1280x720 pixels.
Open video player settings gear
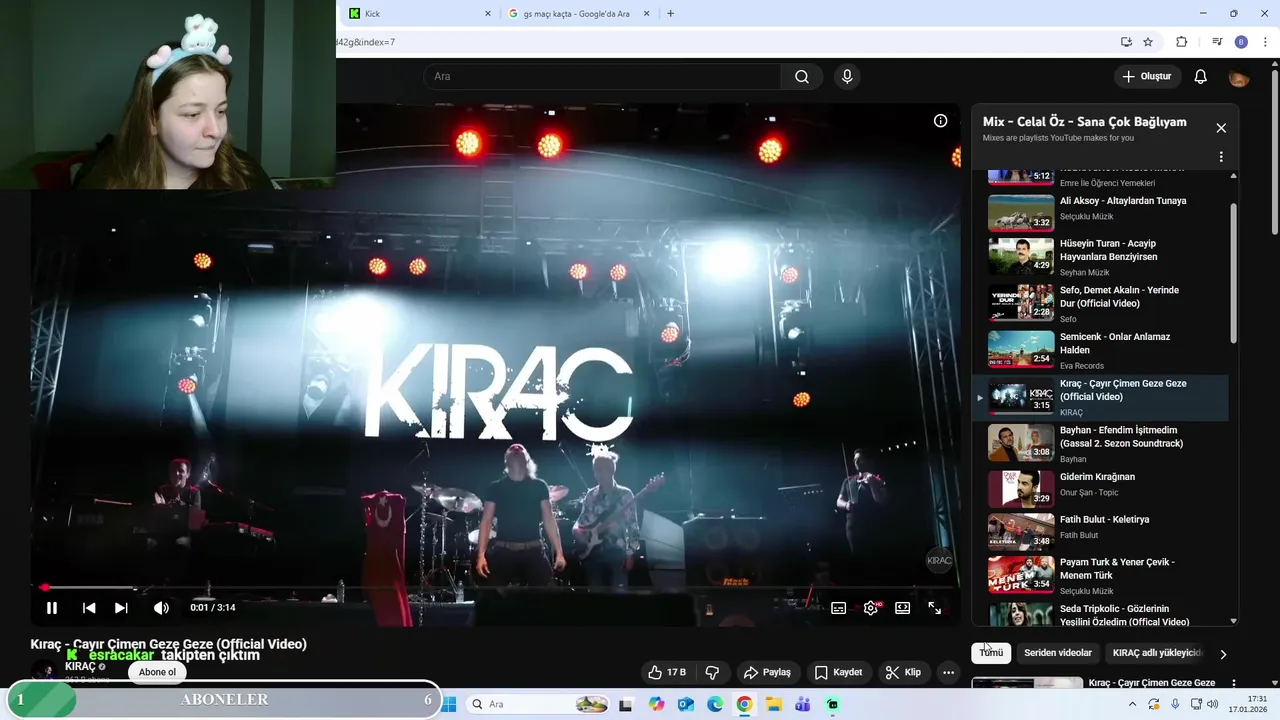tap(871, 608)
